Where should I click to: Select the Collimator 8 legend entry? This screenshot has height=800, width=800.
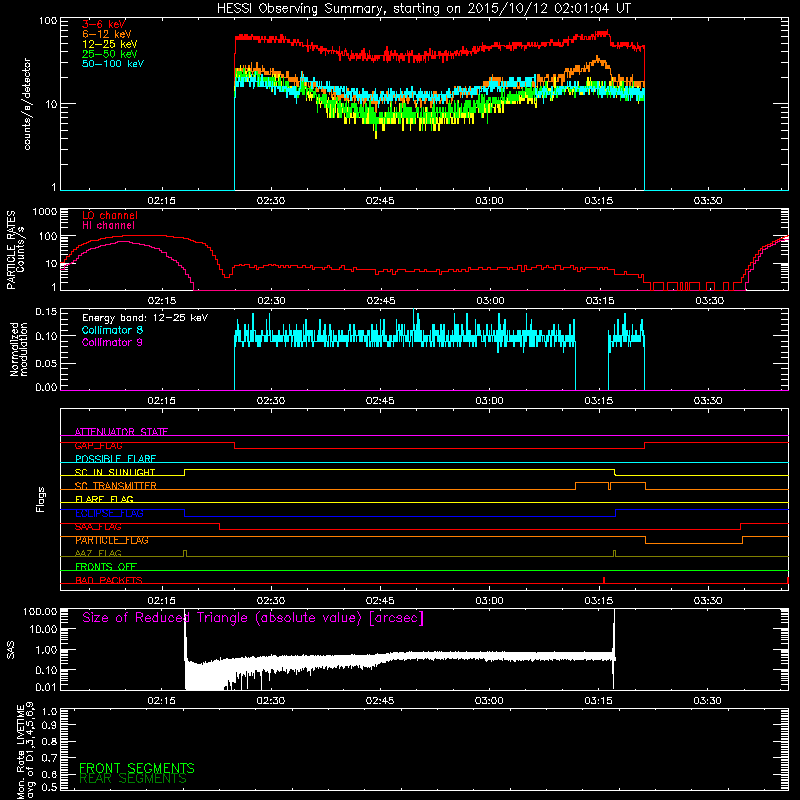(x=112, y=330)
